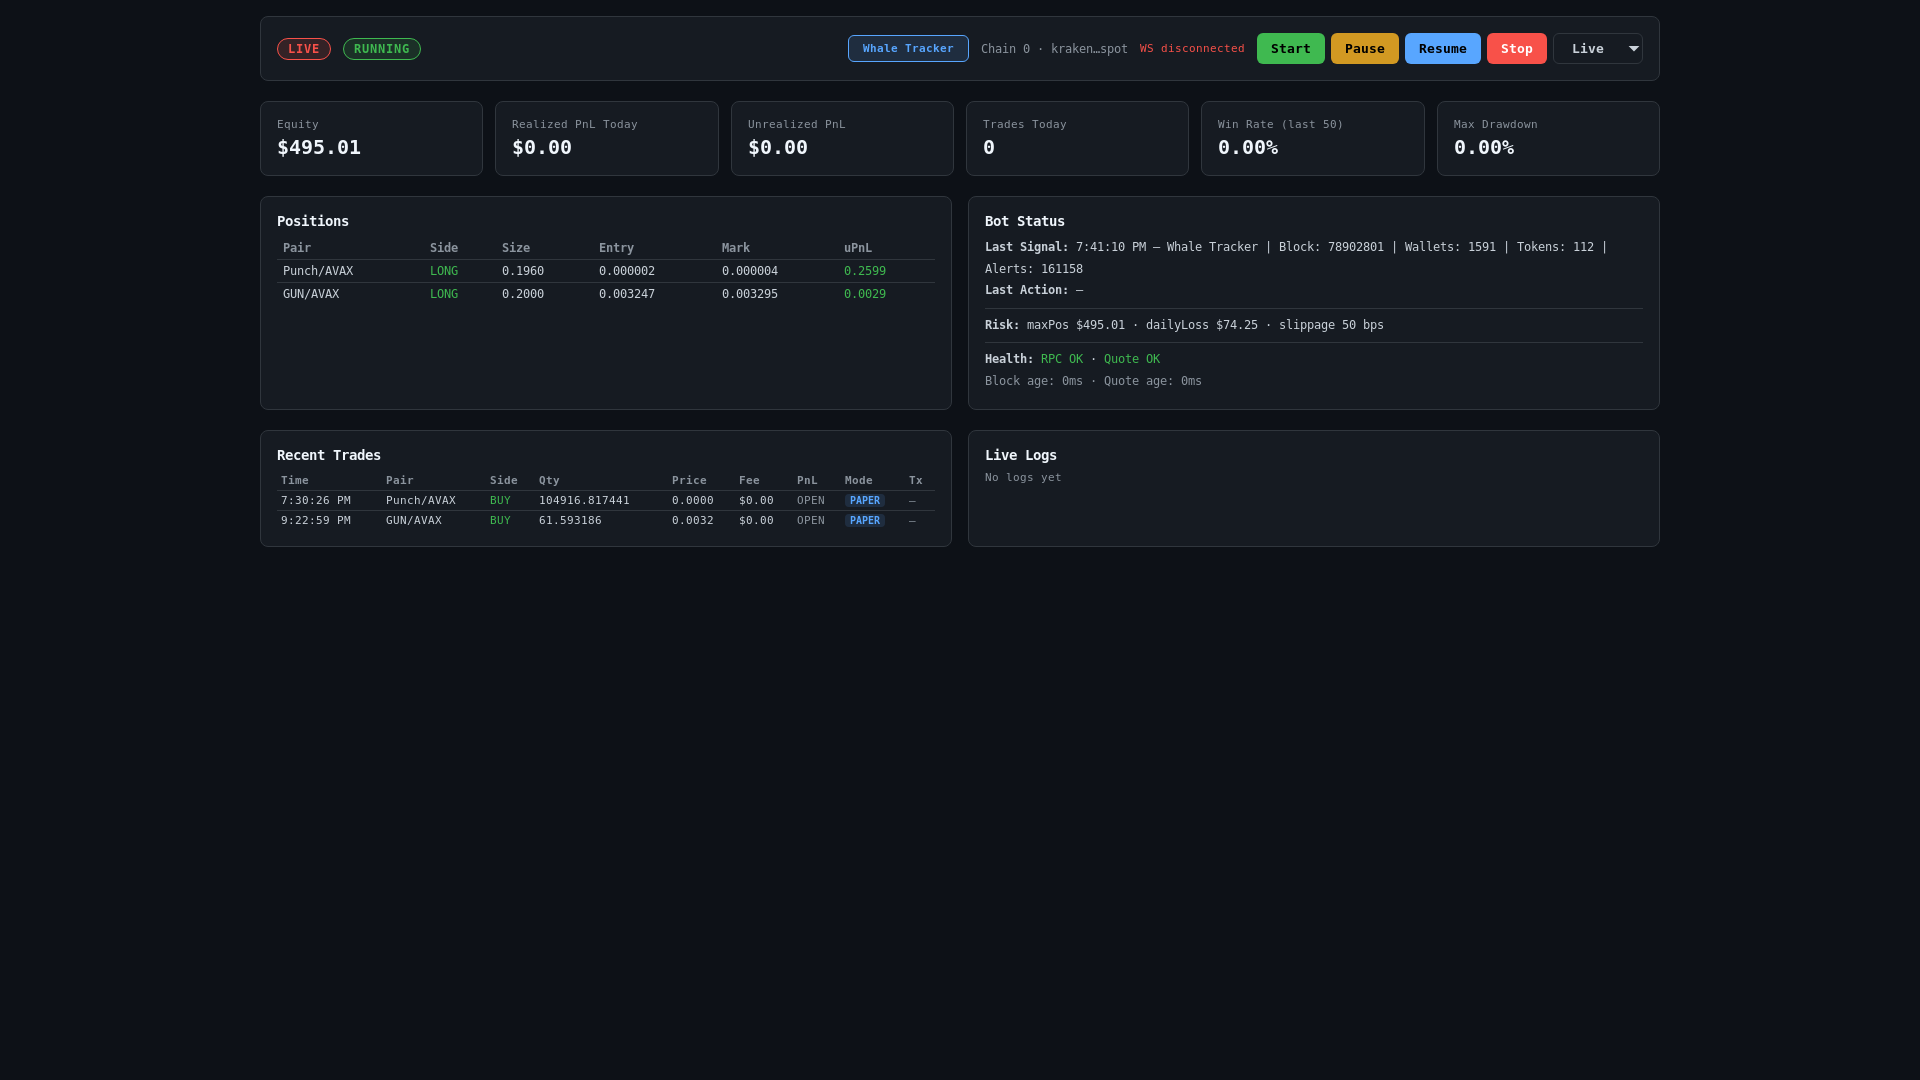Click the PAPER badge on the Punch/AVAX trade
This screenshot has width=1920, height=1080.
tap(865, 501)
